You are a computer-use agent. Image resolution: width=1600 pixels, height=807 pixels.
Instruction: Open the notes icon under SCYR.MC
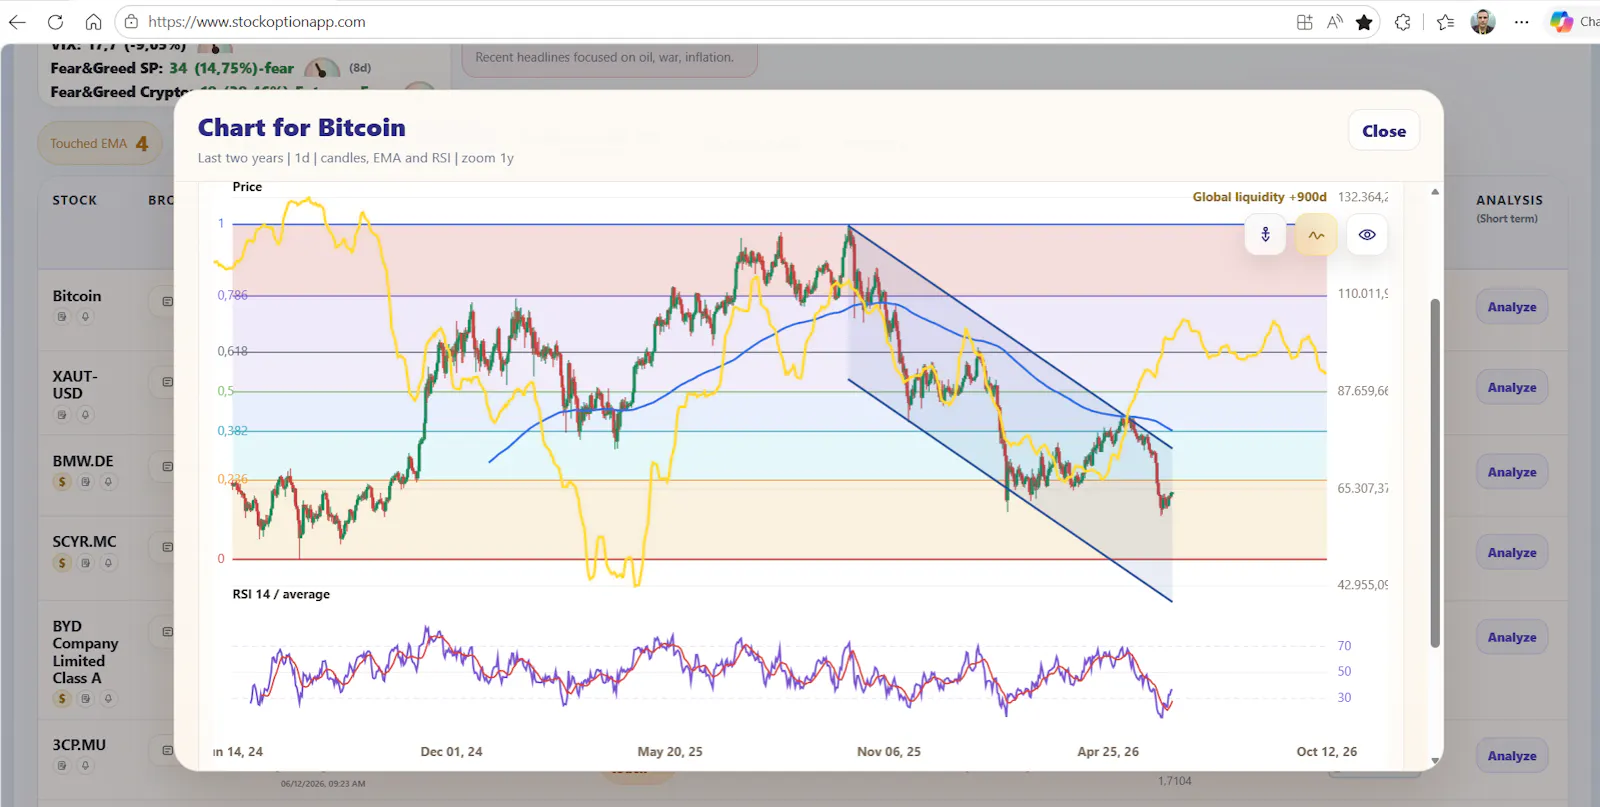tap(85, 563)
